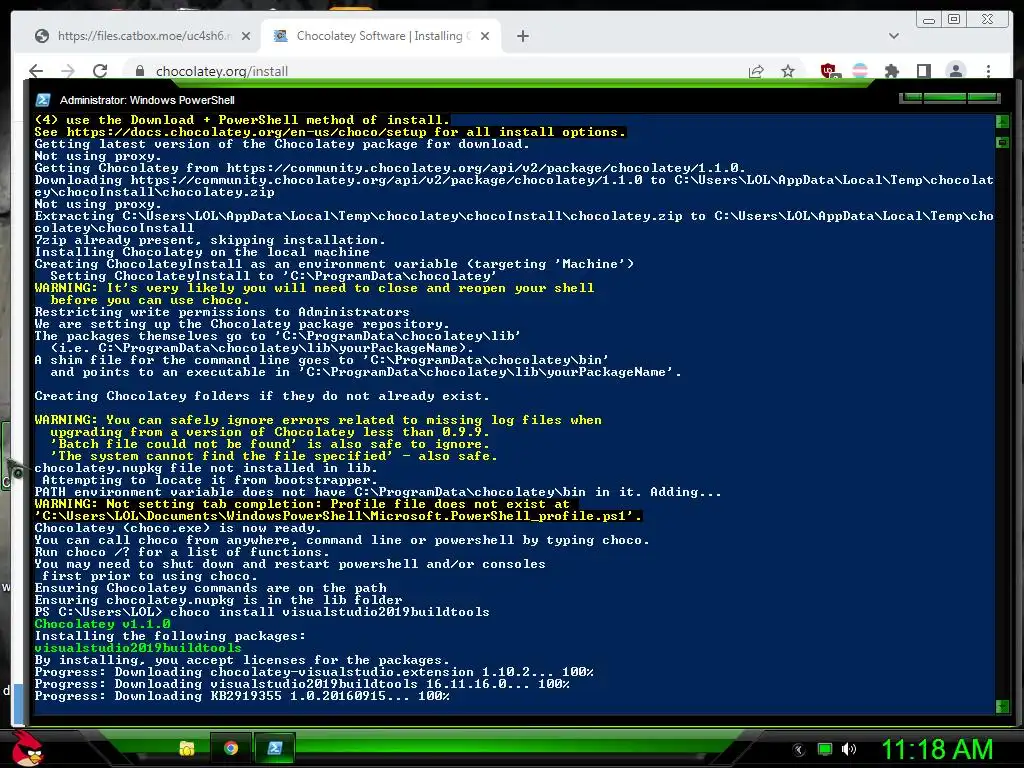Go back in Chrome
Screen dimensions: 1024x768
[36, 71]
